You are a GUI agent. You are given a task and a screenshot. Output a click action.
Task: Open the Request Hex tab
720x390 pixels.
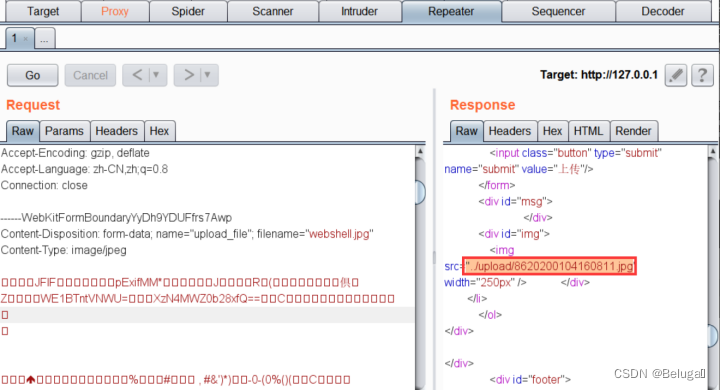(x=159, y=131)
